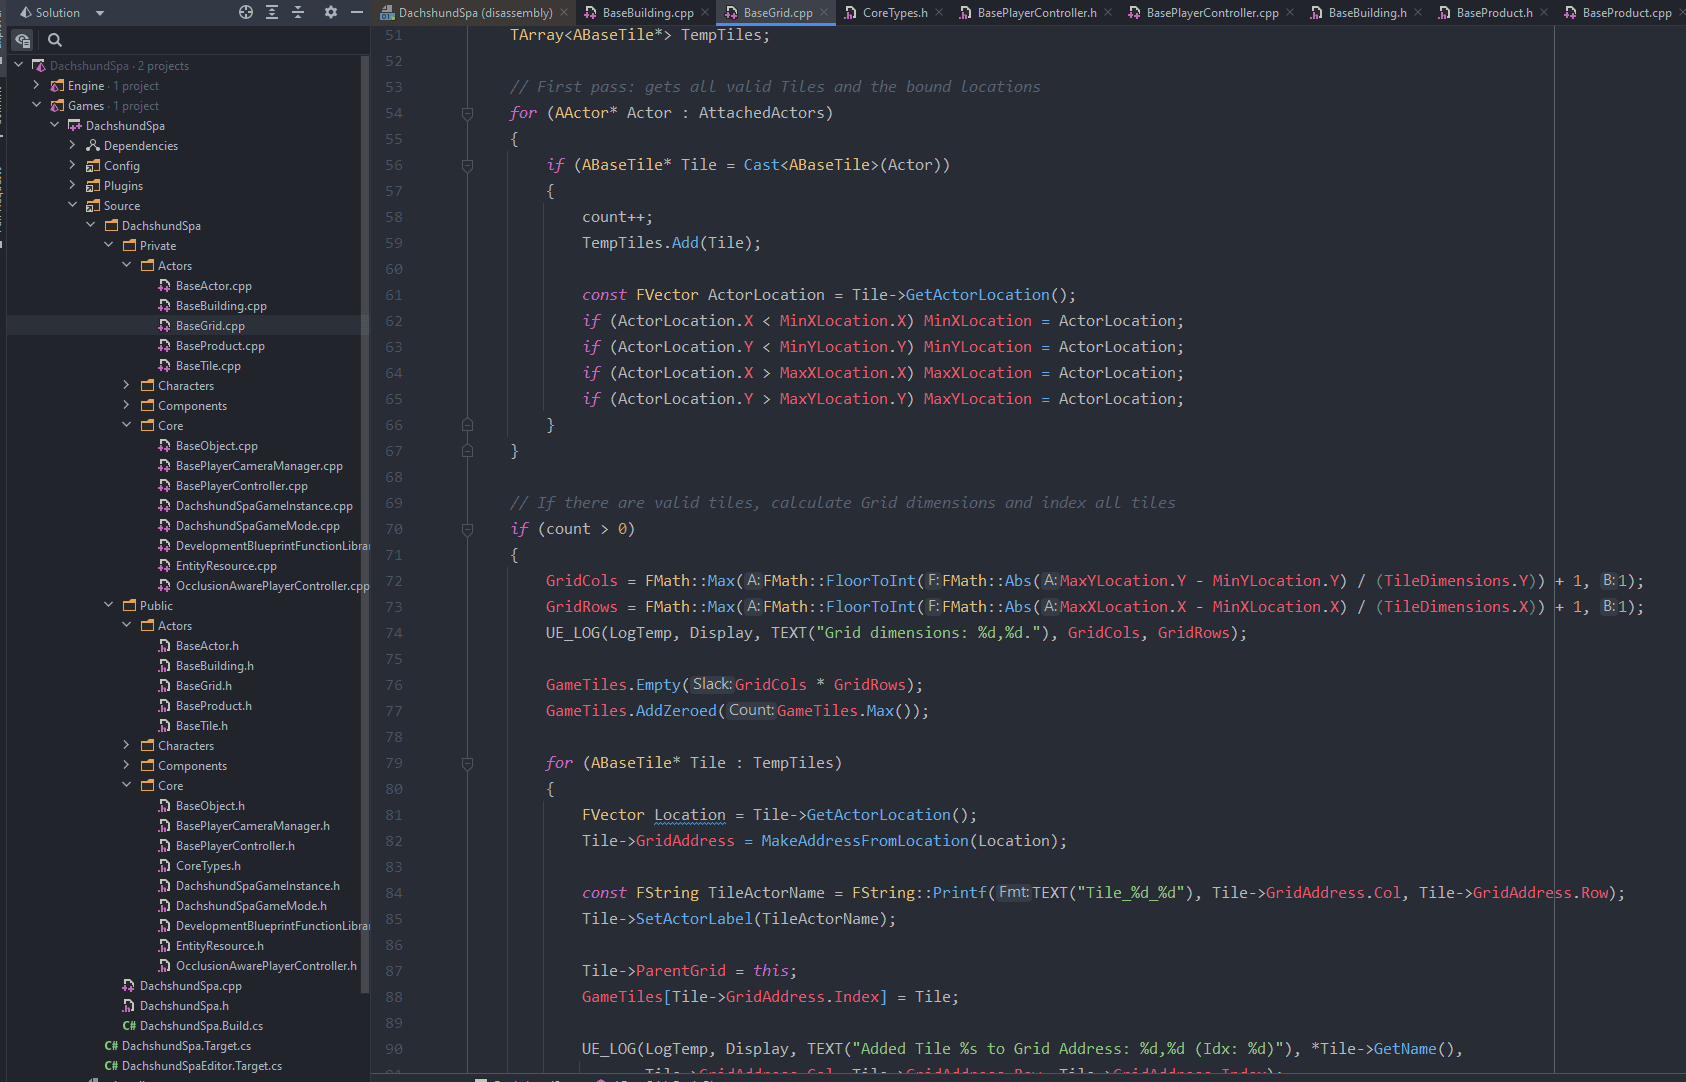The height and width of the screenshot is (1082, 1686).
Task: Toggle the show all files eye icon
Action: click(x=22, y=40)
